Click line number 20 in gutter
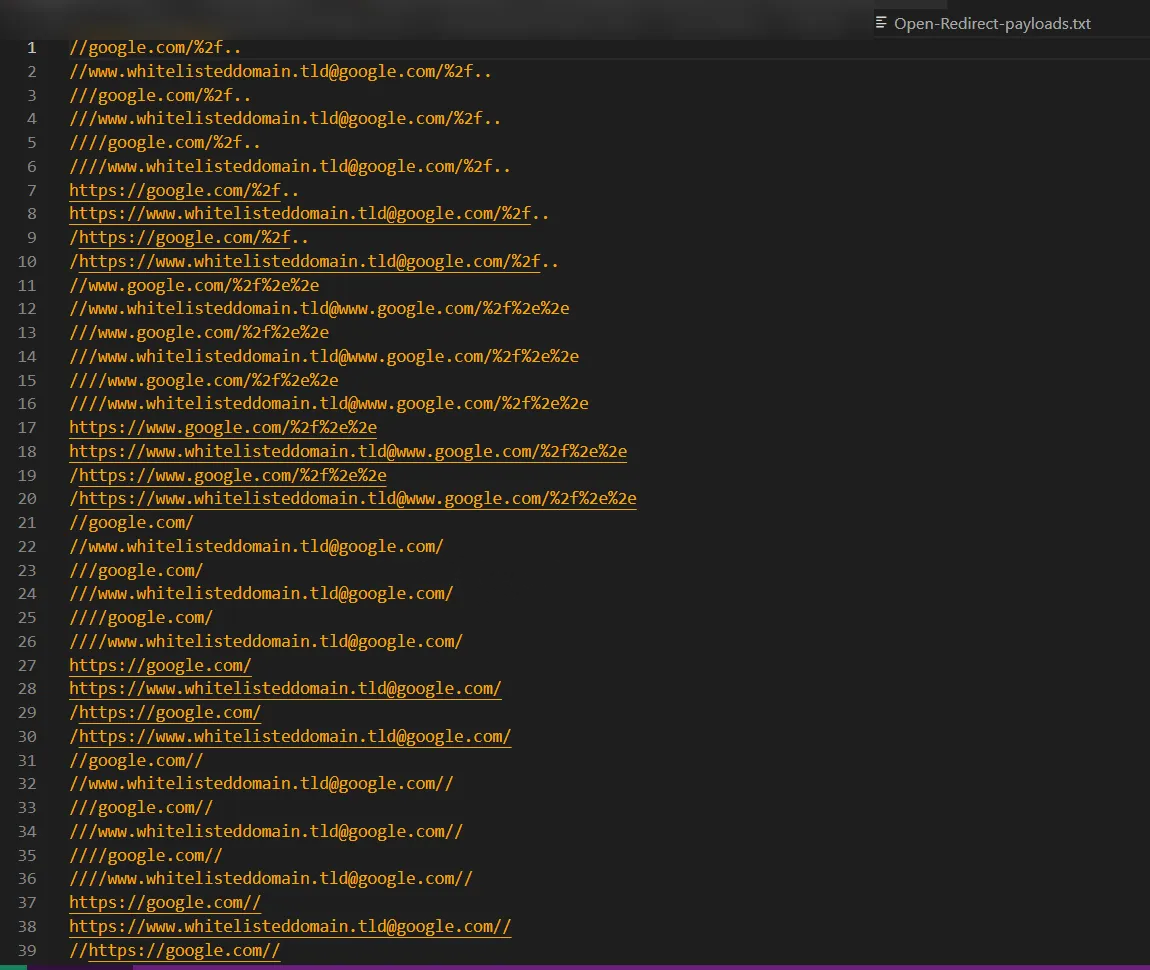The width and height of the screenshot is (1150, 970). [x=27, y=499]
